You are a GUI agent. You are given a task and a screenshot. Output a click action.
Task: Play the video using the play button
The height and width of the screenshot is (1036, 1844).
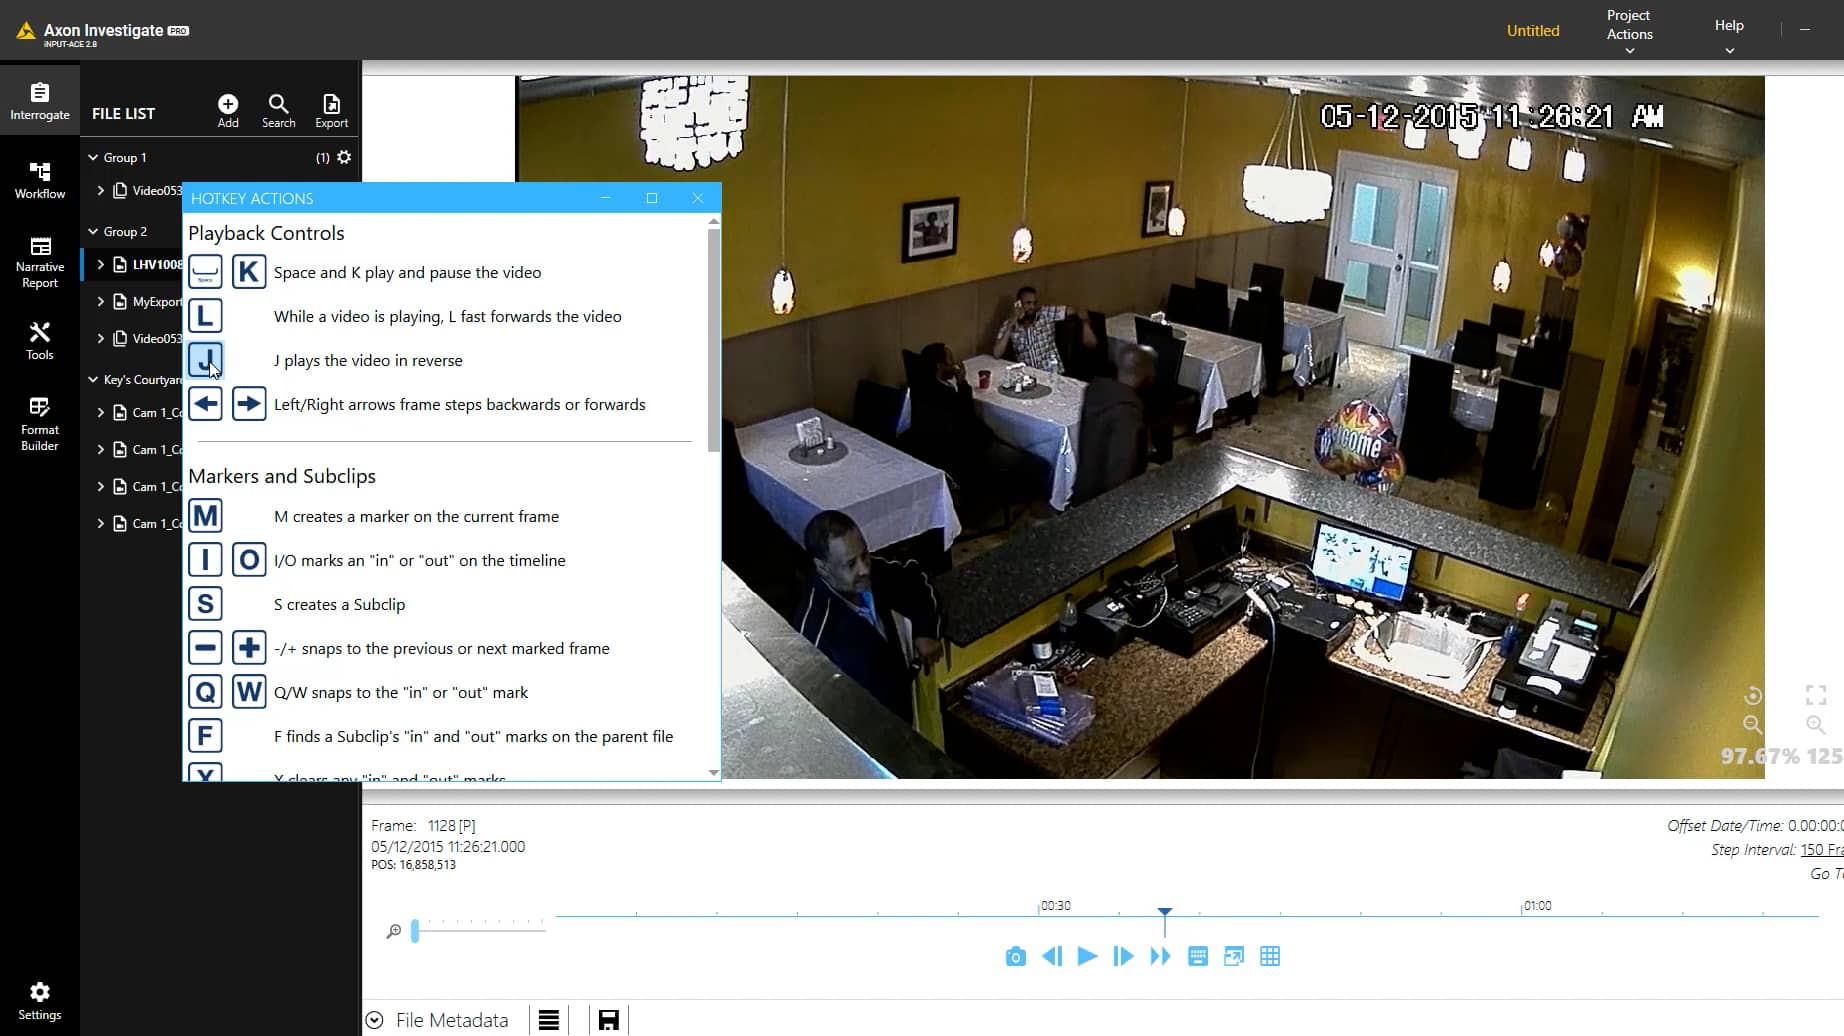click(1087, 956)
